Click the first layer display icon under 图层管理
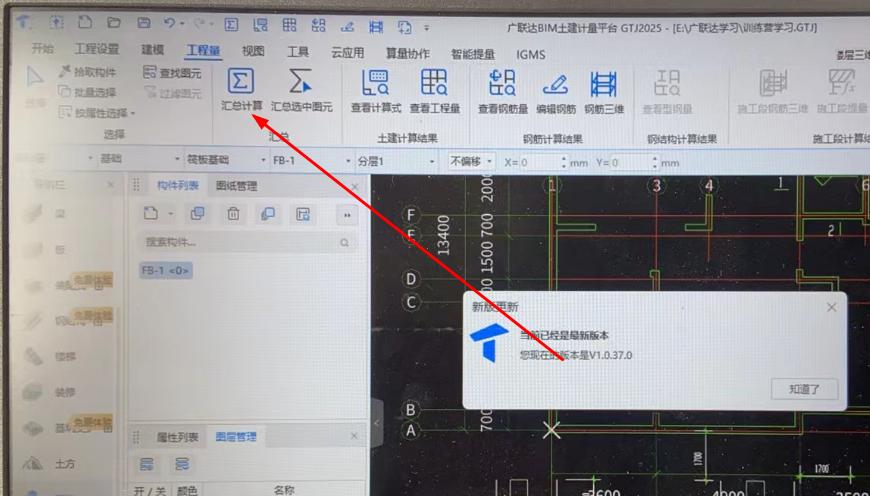The width and height of the screenshot is (870, 496). [146, 463]
